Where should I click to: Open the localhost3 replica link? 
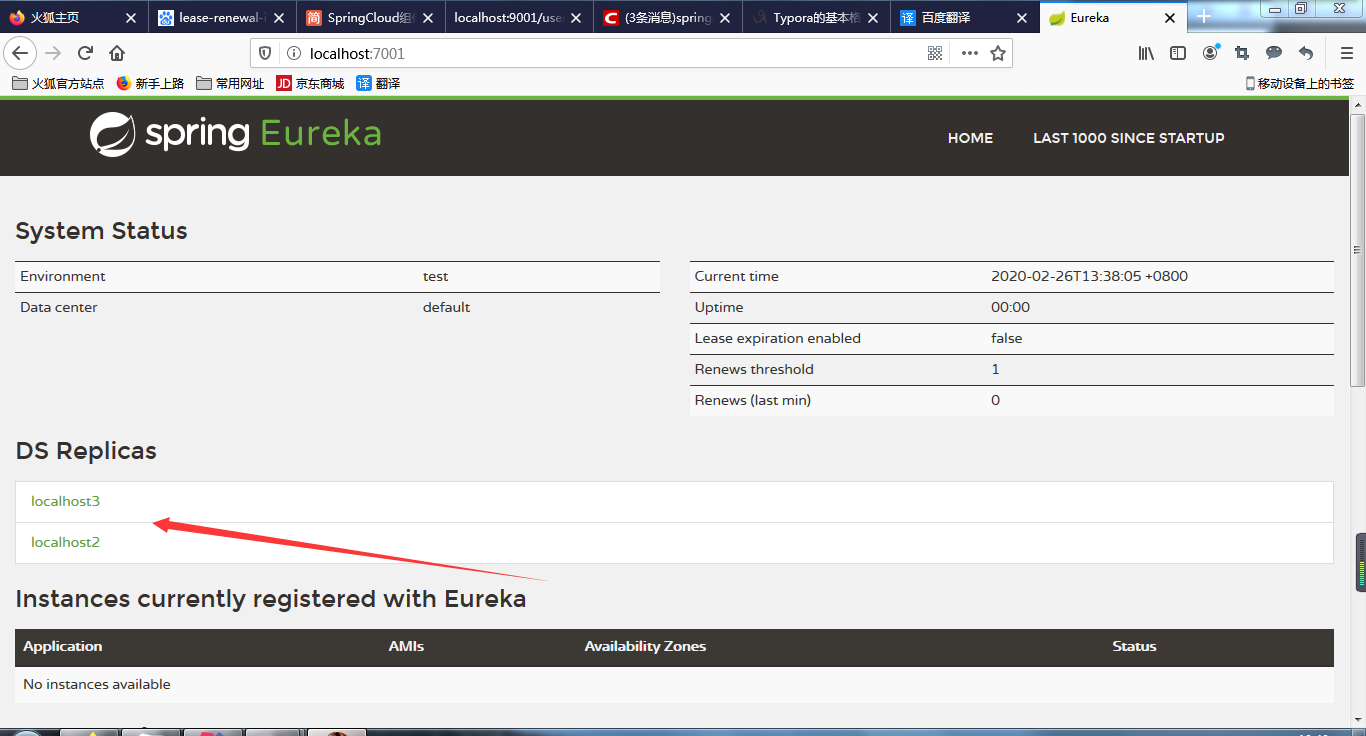66,501
